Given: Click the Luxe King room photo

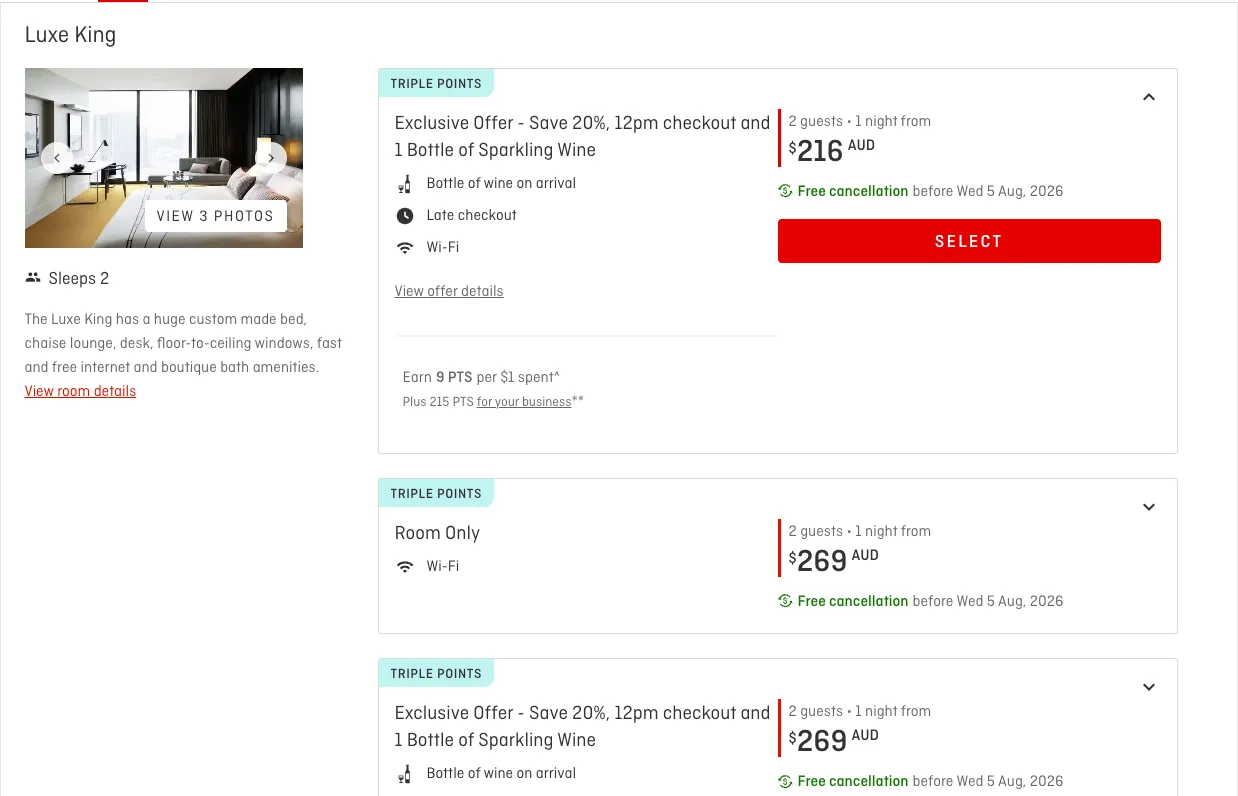Looking at the screenshot, I should 164,110.
